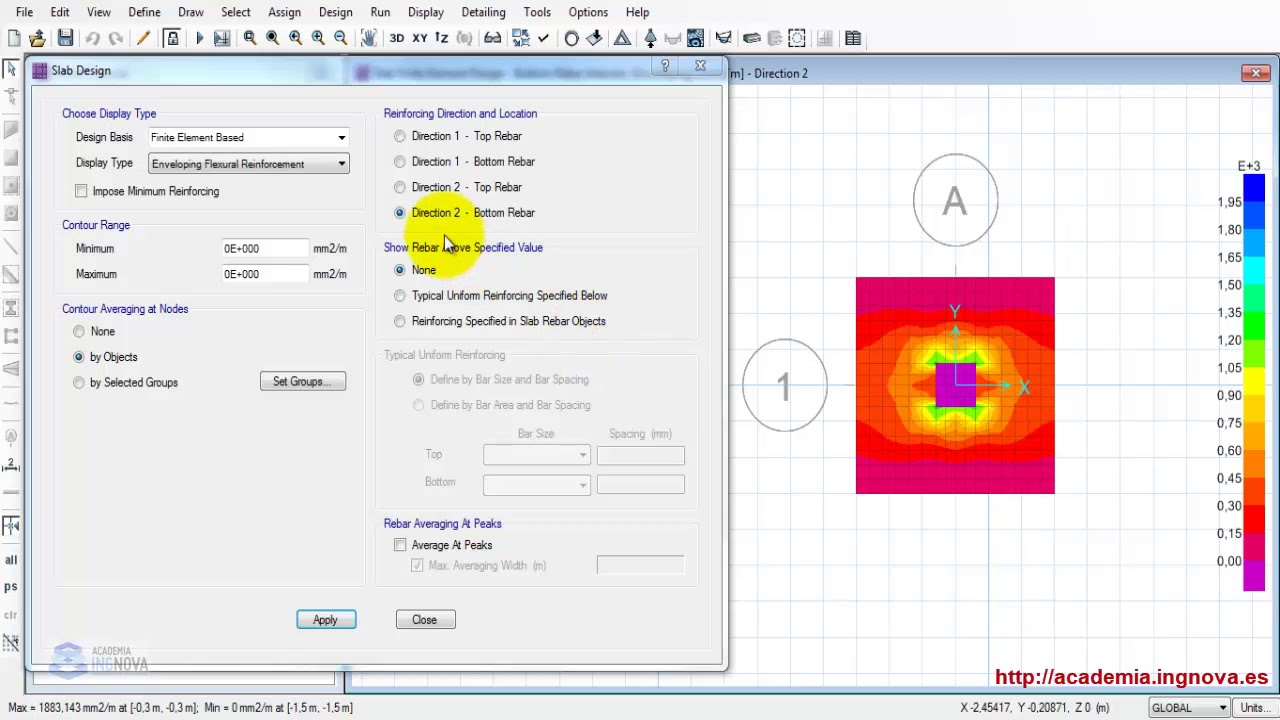Open the Display menu
Screen dimensions: 1280x720
(426, 12)
